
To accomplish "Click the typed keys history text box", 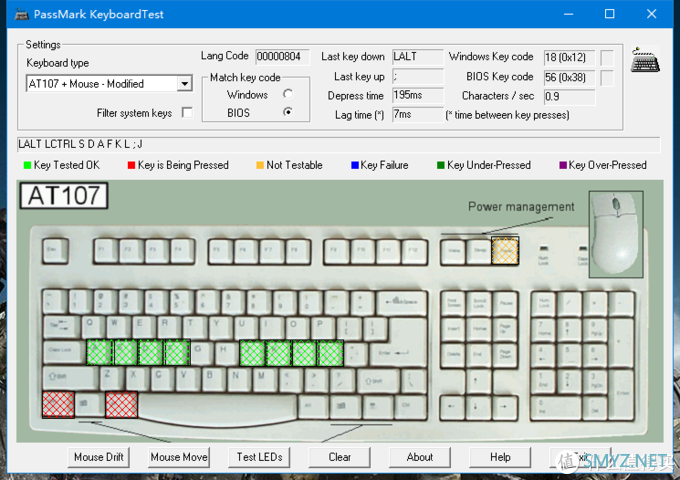I will [x=339, y=144].
